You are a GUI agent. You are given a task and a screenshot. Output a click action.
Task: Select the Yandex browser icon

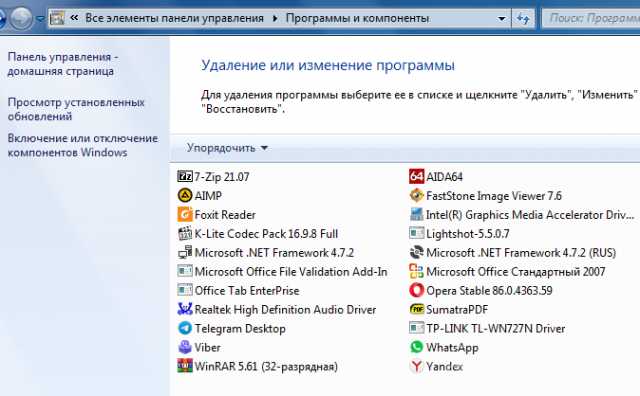point(416,366)
